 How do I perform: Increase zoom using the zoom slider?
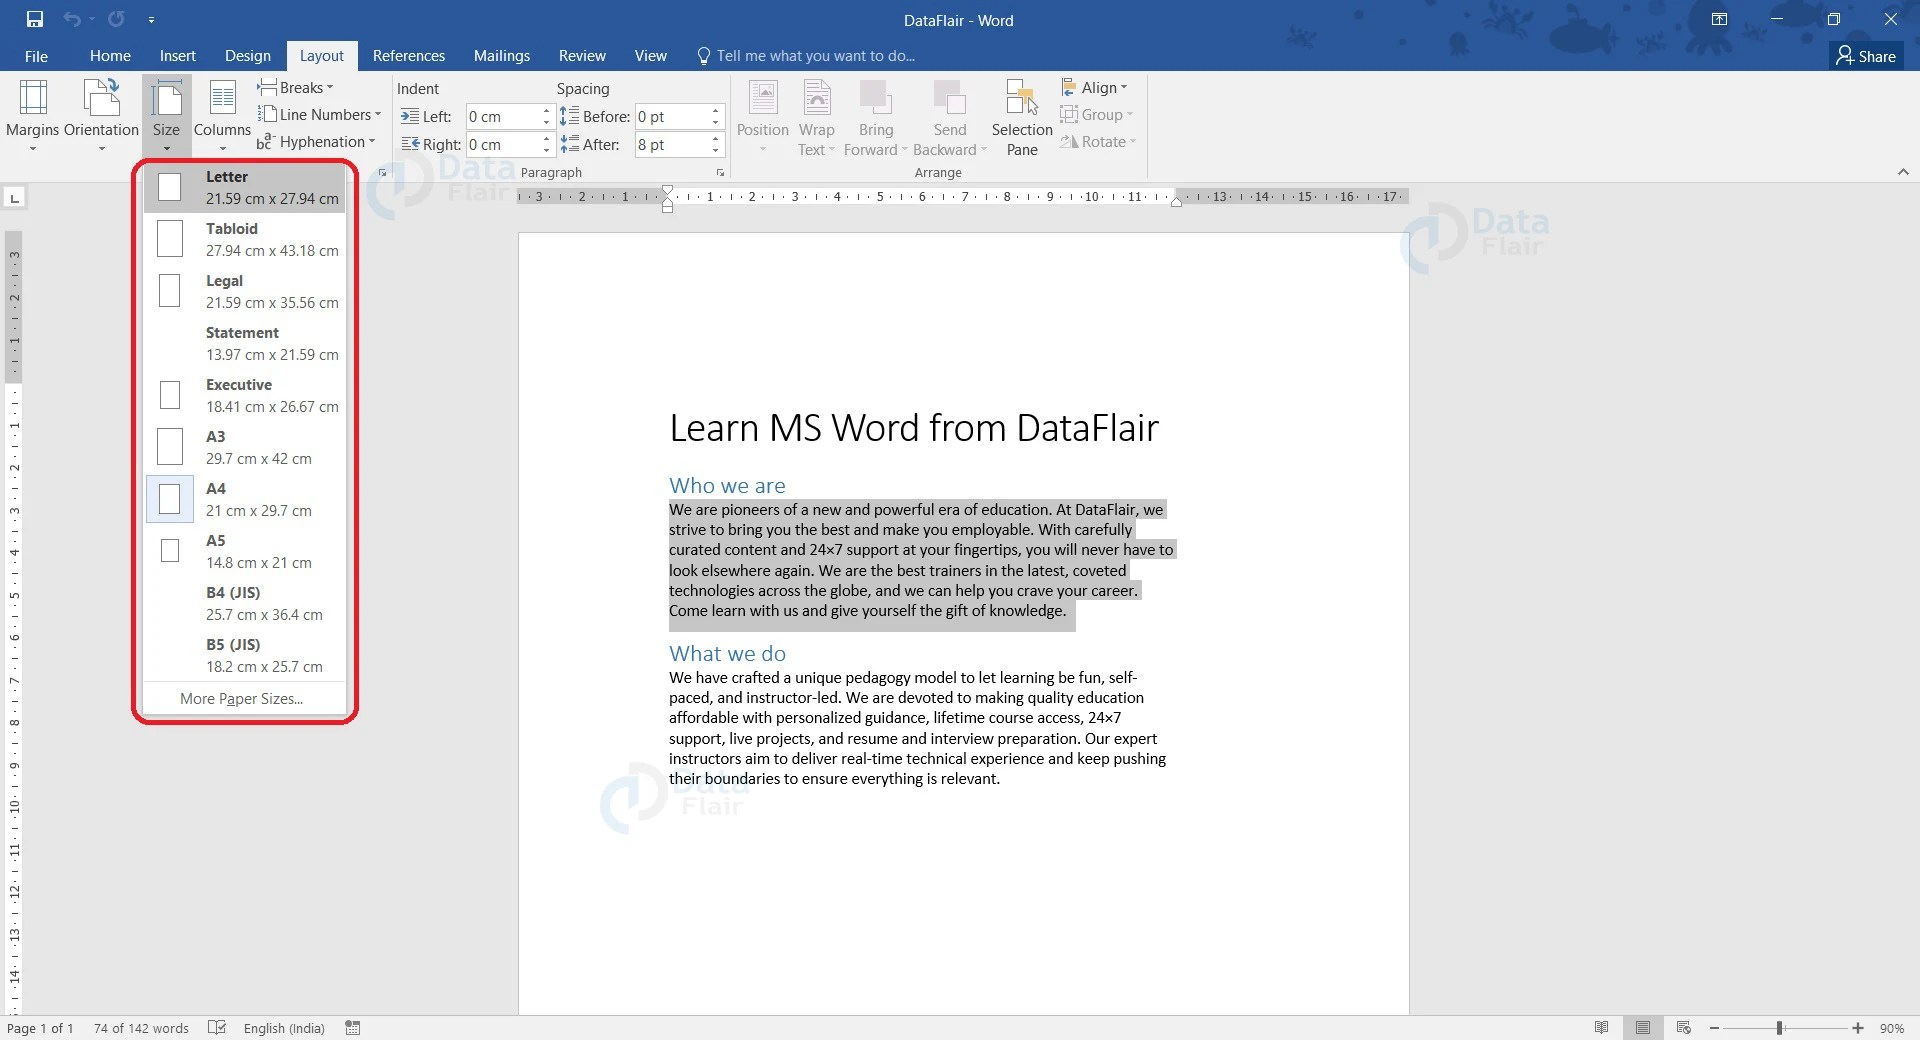(1860, 1027)
